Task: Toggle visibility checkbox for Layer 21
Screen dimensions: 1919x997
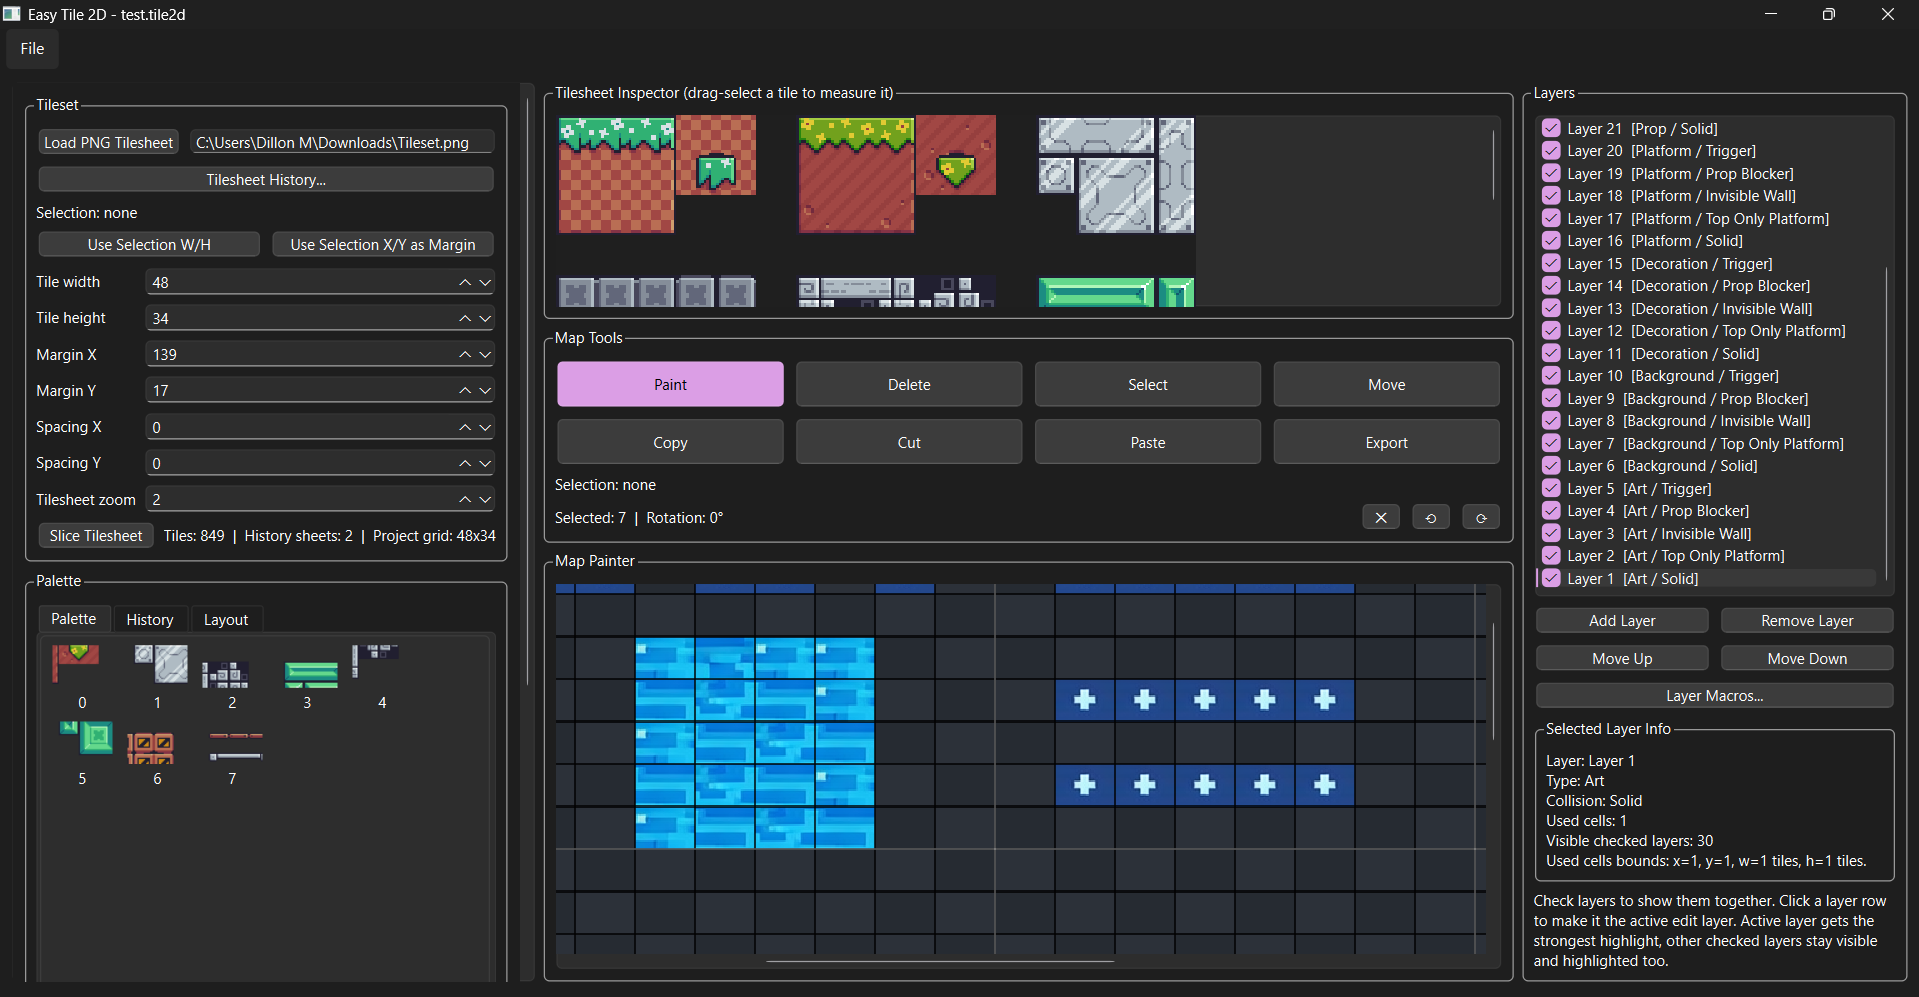Action: pos(1551,128)
